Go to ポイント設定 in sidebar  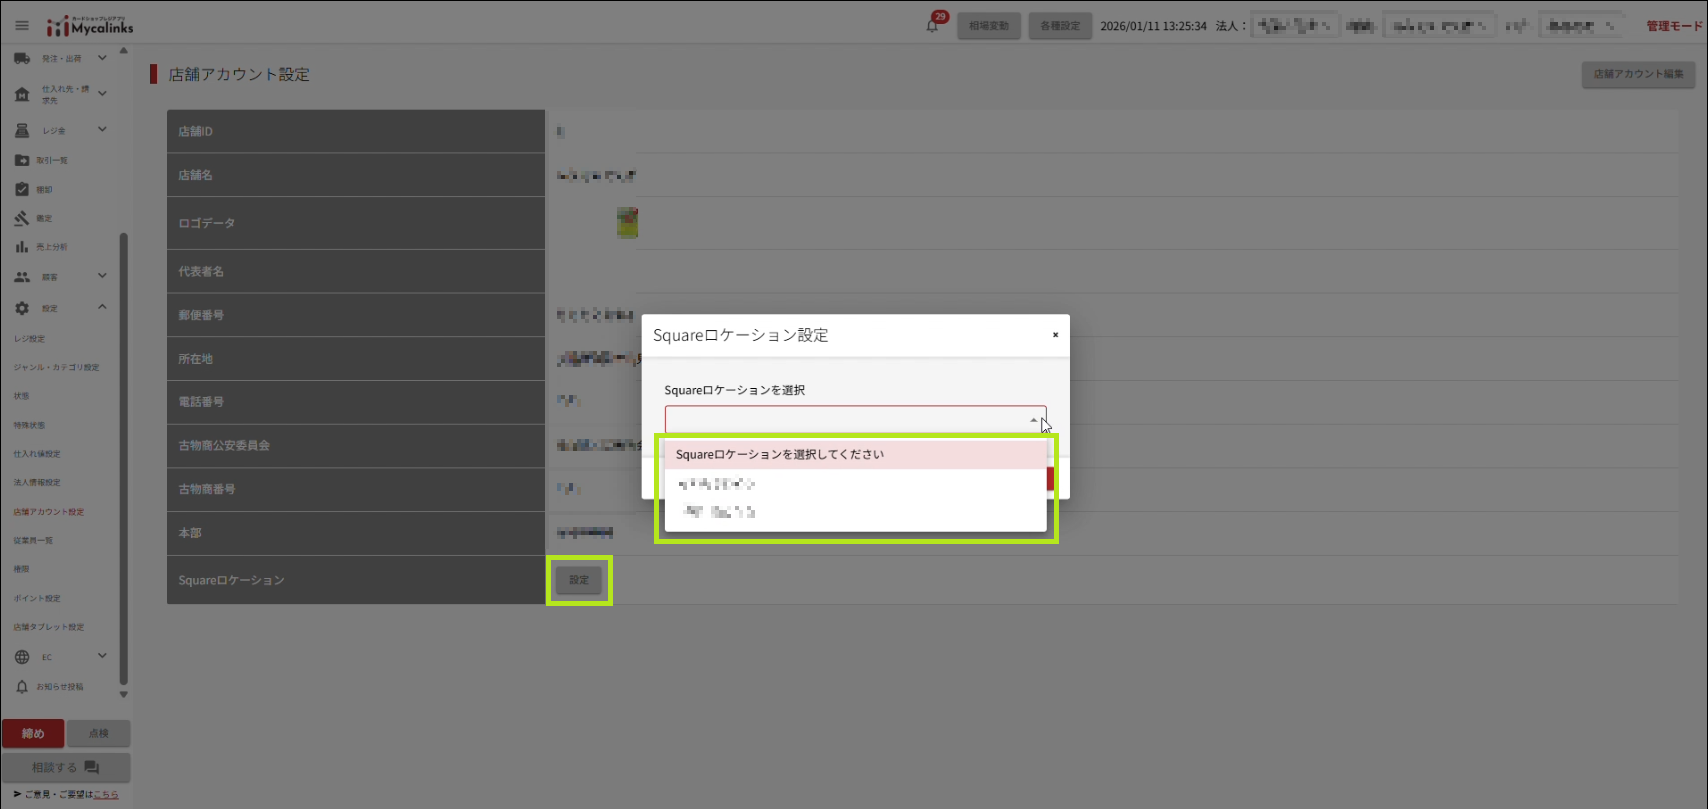coord(38,599)
